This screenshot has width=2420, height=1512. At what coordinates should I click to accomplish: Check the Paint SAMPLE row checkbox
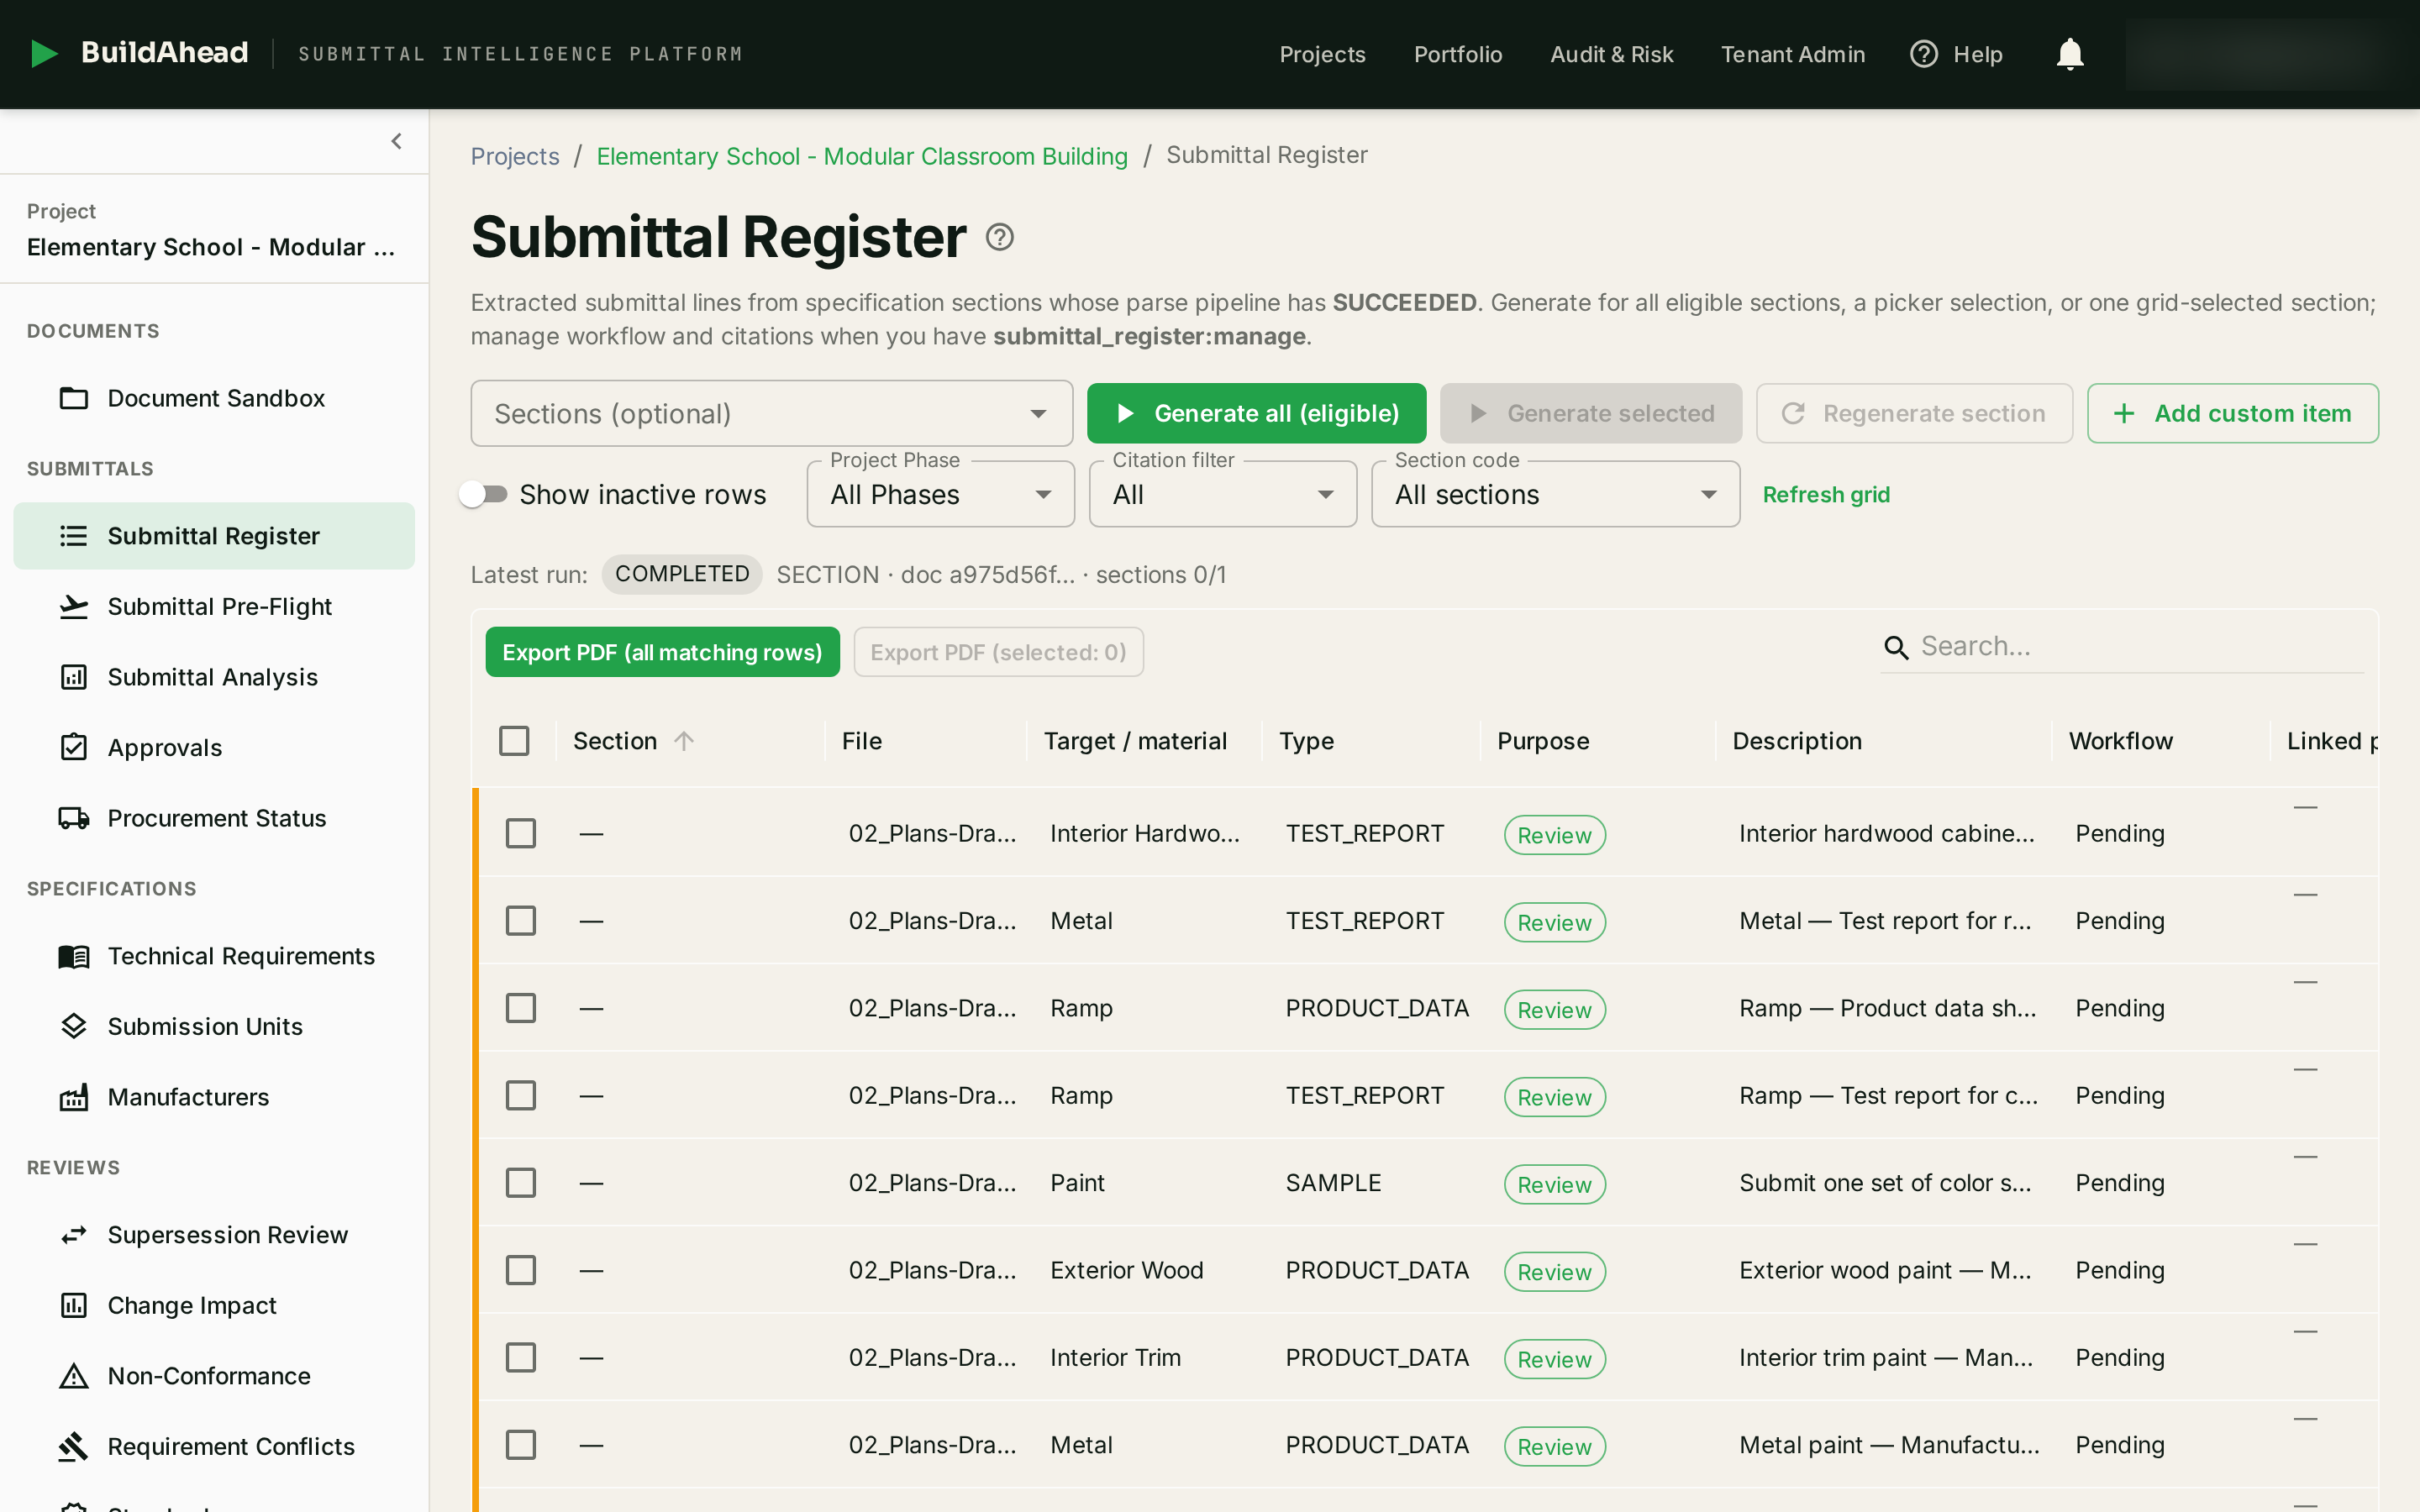(x=520, y=1183)
